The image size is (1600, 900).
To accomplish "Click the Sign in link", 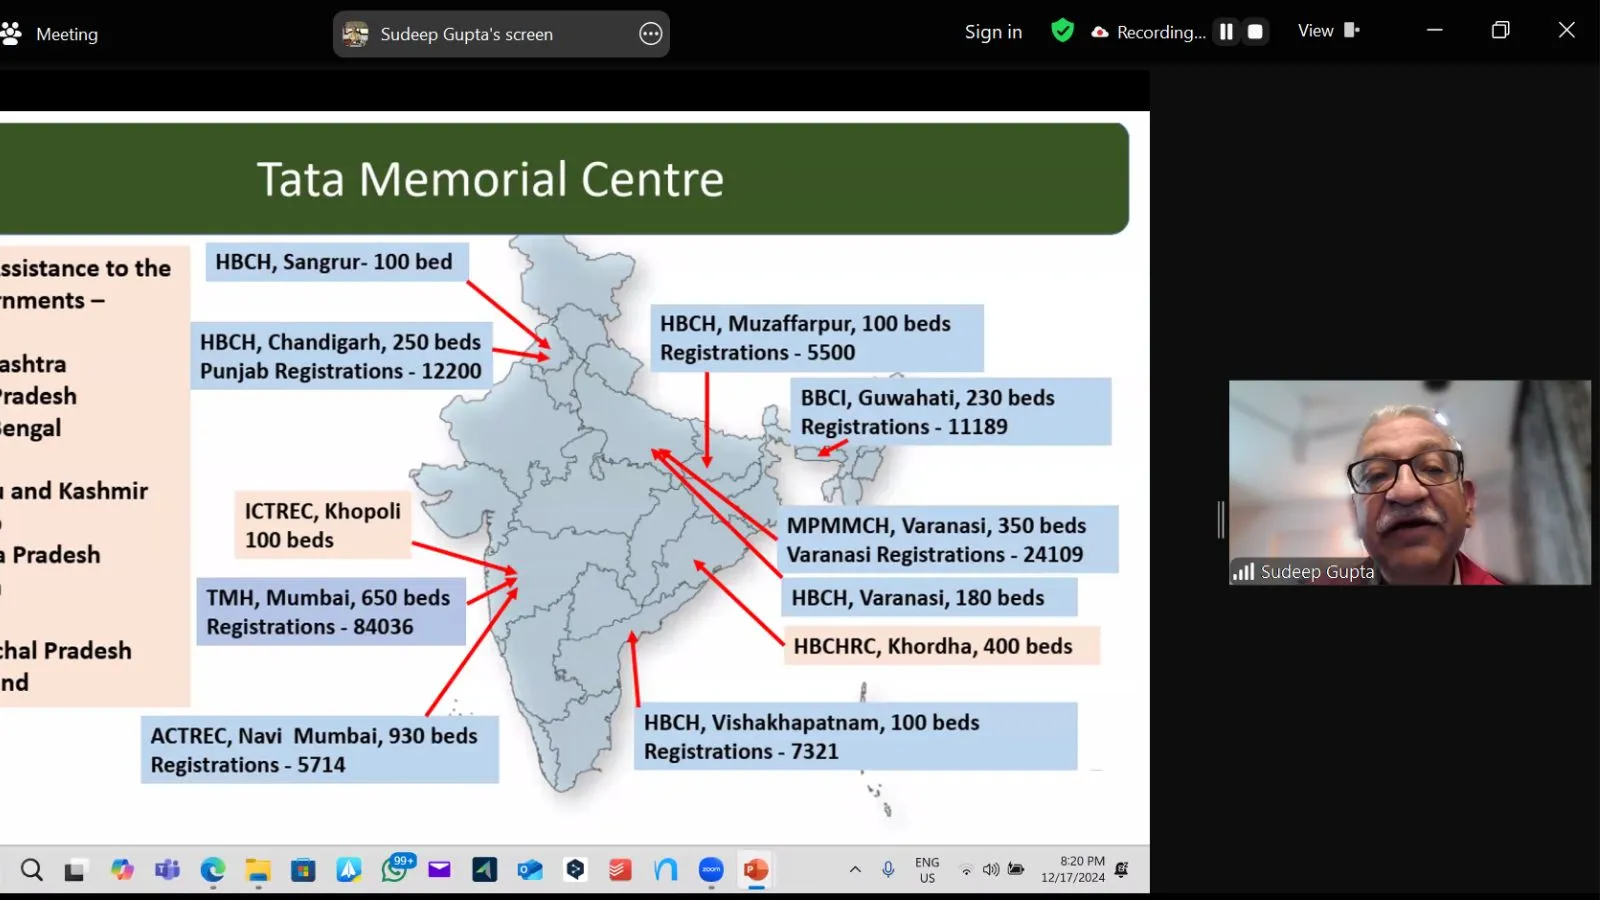I will tap(993, 32).
